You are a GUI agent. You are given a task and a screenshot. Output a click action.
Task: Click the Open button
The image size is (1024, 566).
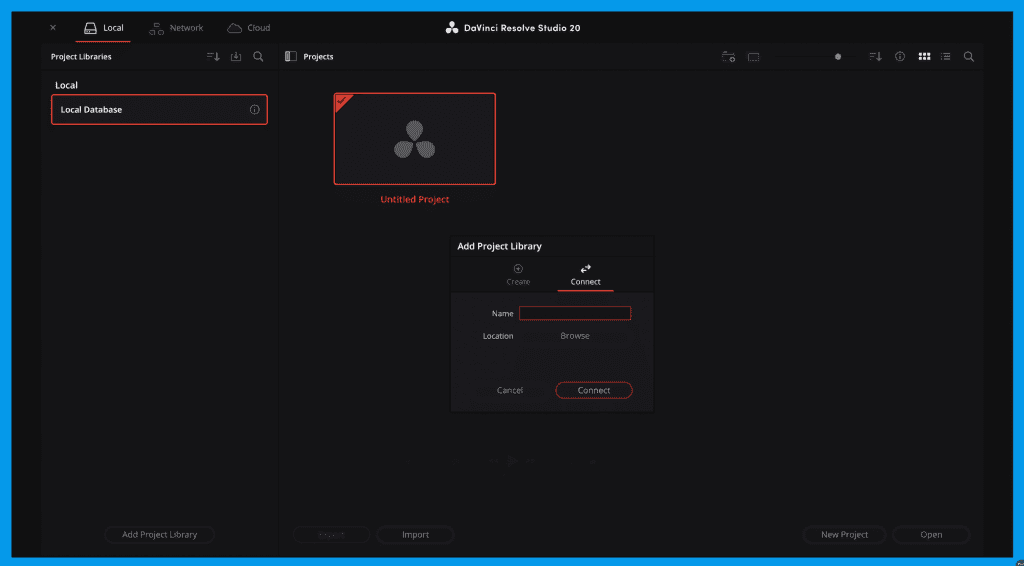(x=931, y=535)
